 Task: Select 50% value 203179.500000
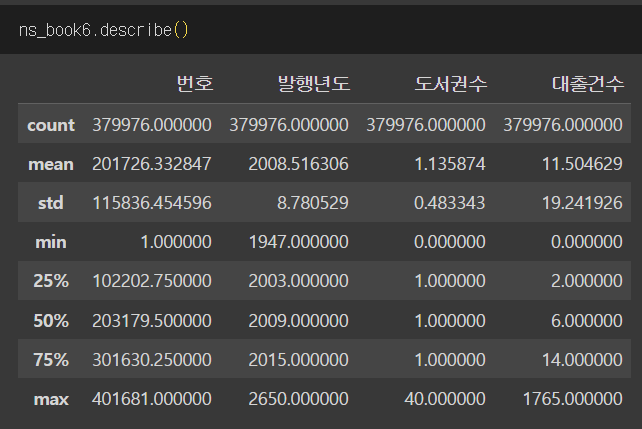pos(151,321)
